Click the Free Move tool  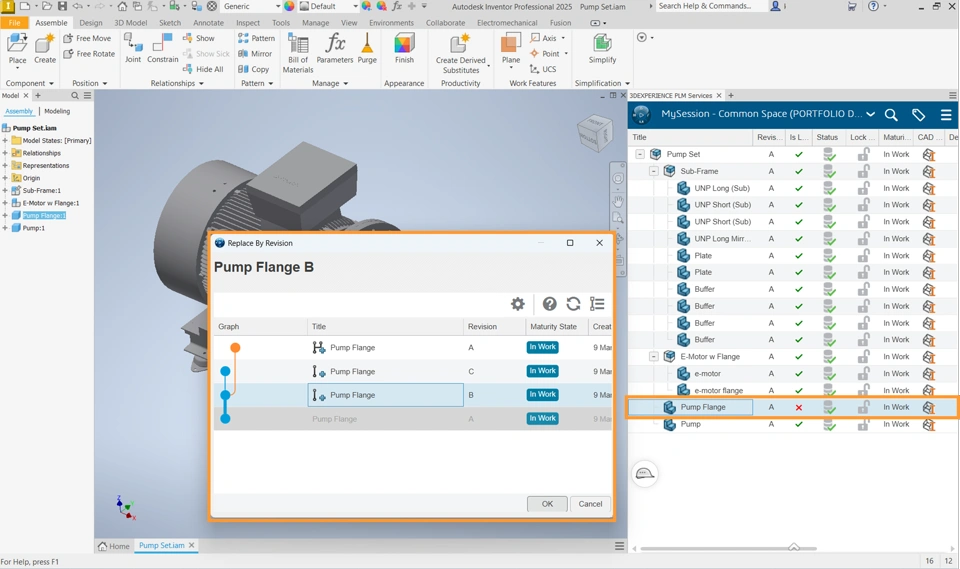click(x=87, y=38)
